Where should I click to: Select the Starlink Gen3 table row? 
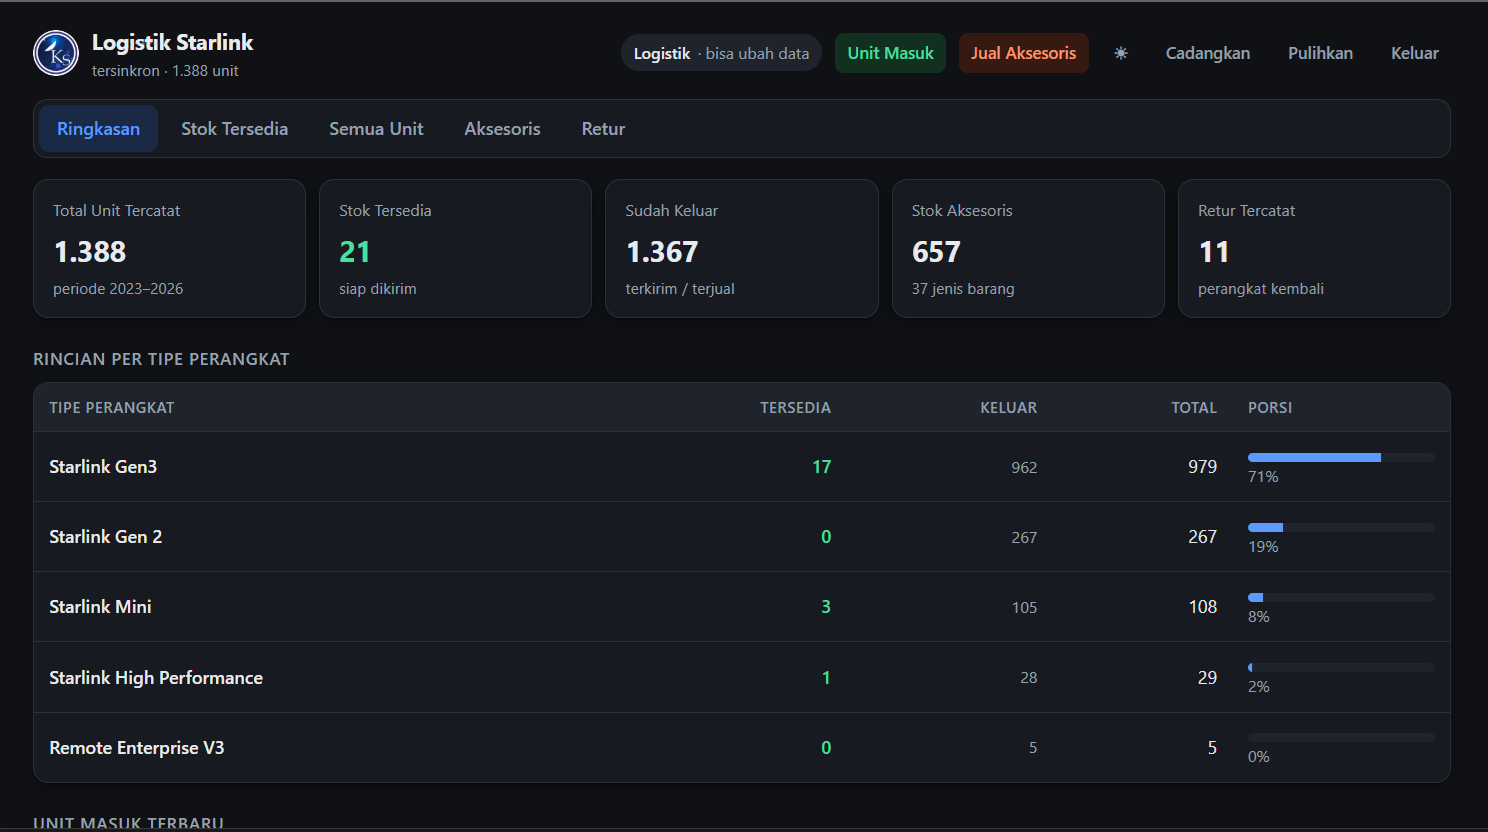pyautogui.click(x=742, y=467)
